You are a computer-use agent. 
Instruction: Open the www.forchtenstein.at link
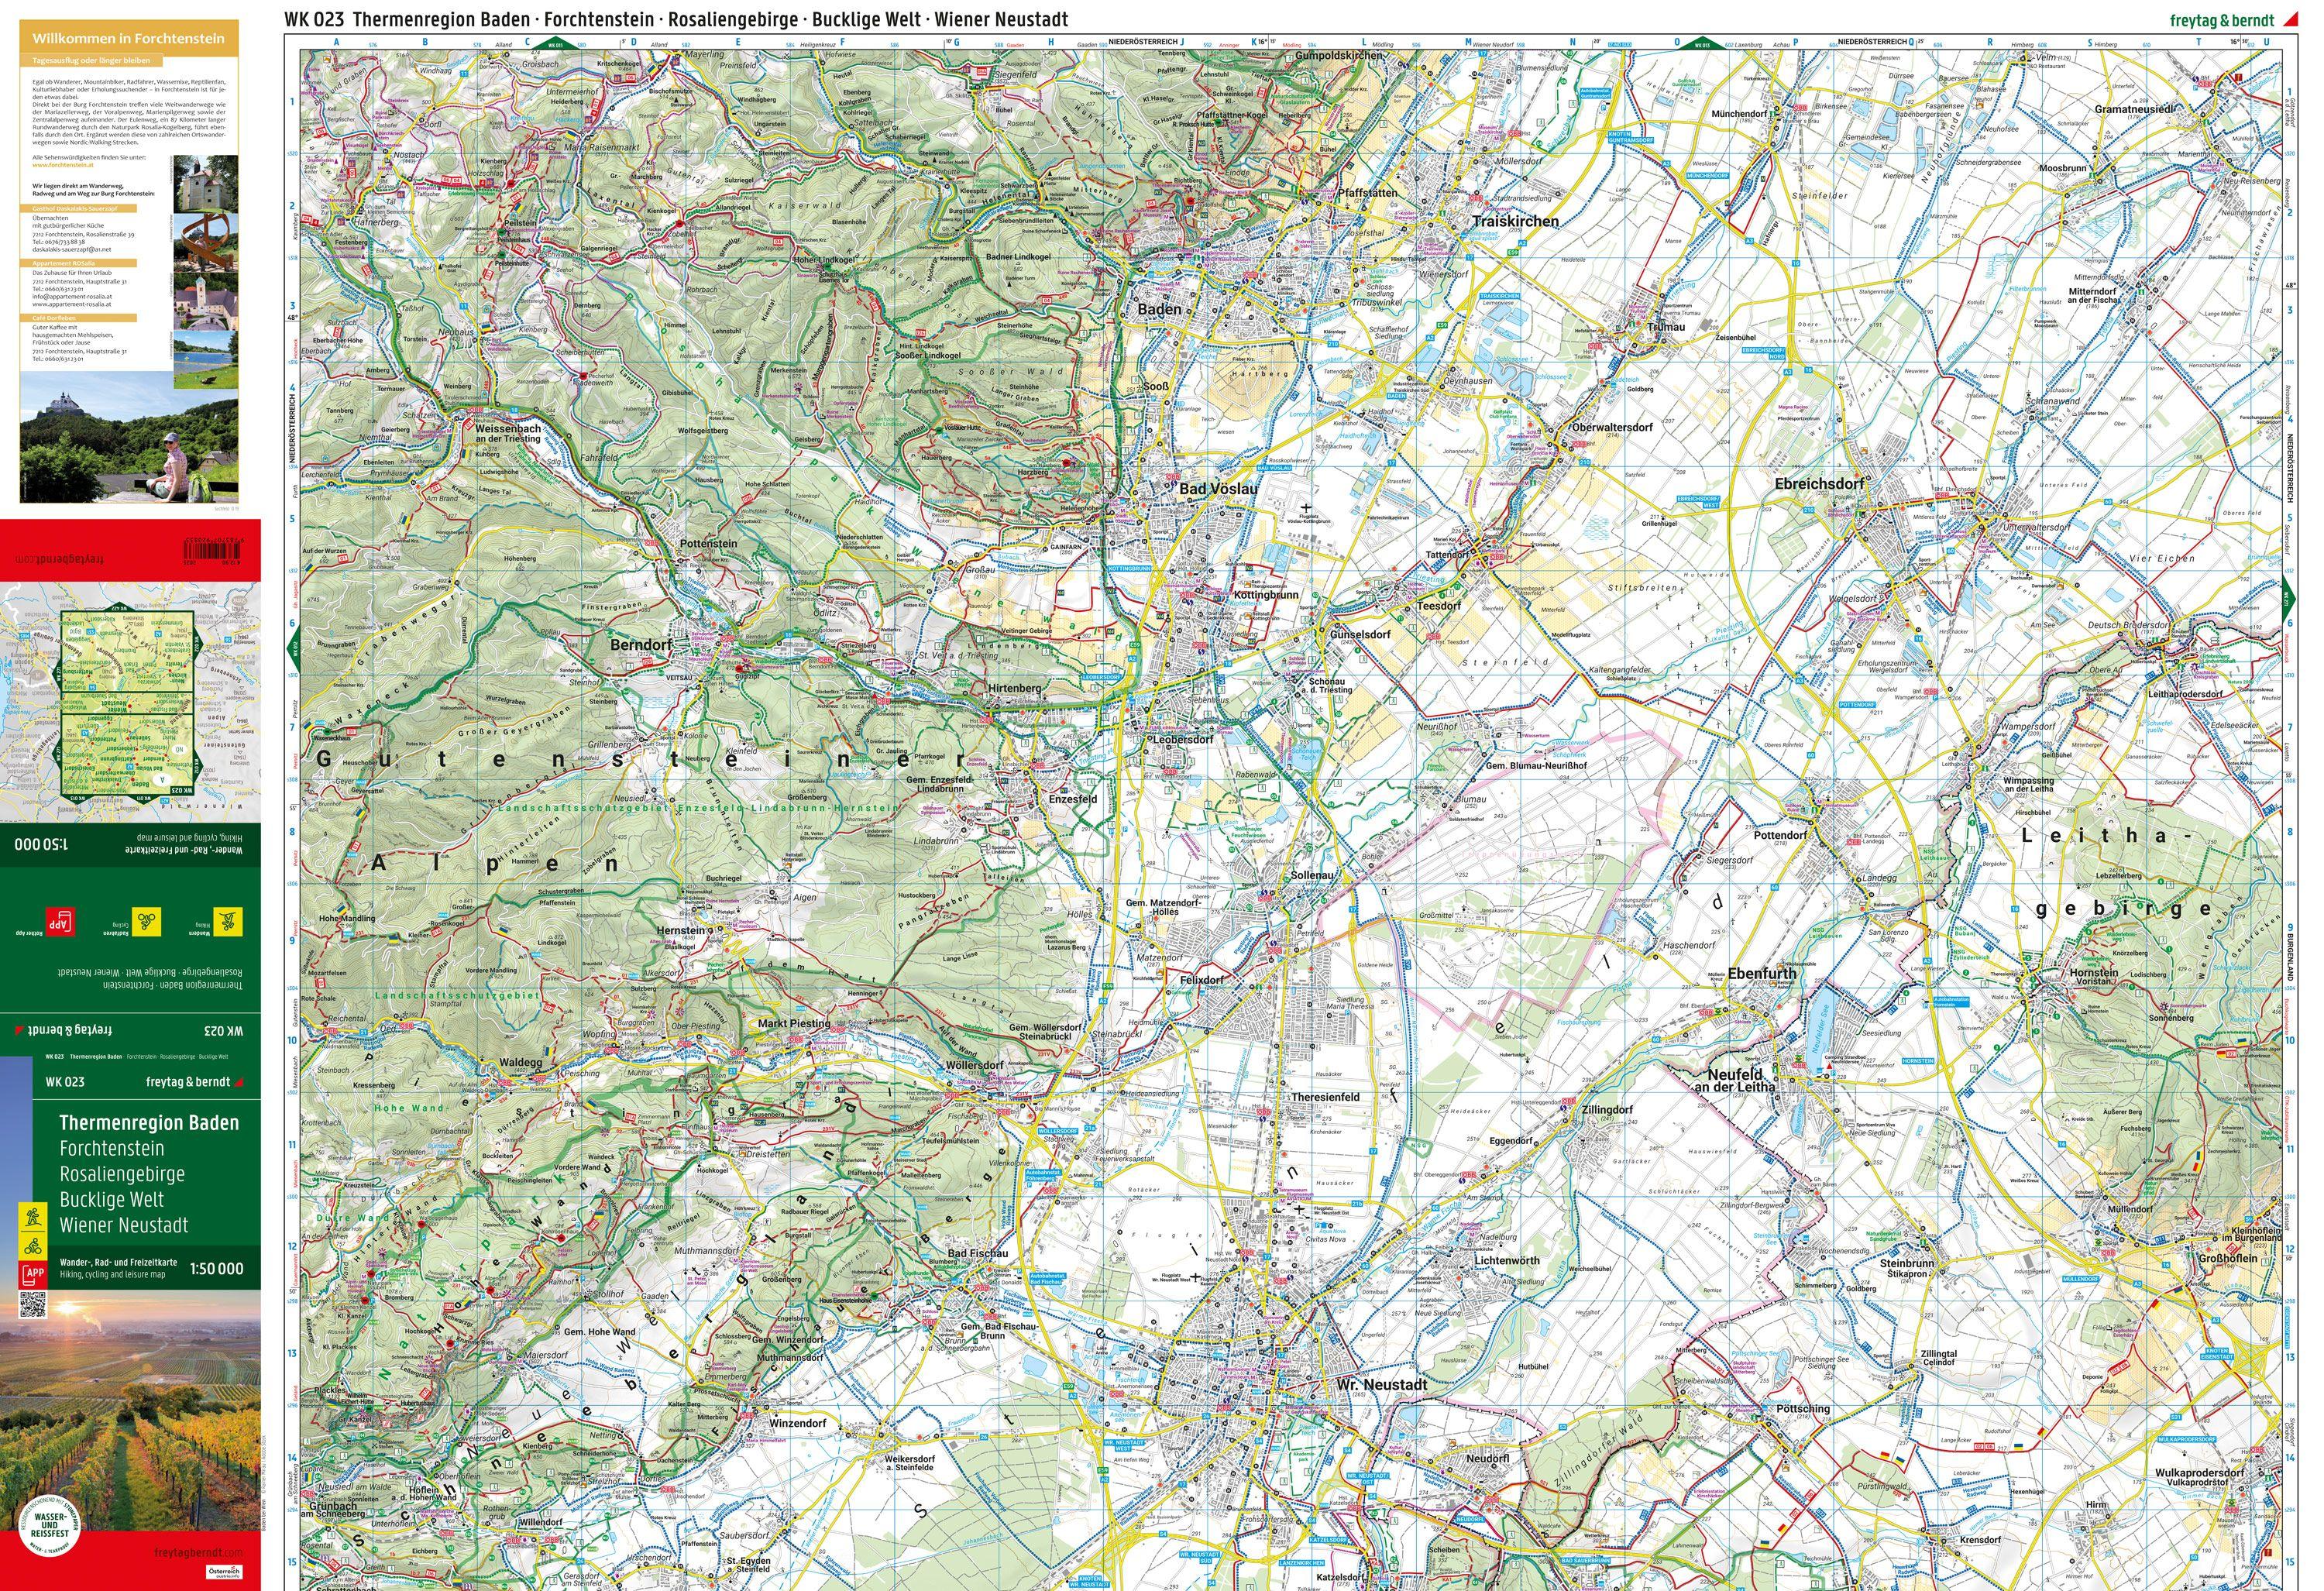click(x=63, y=165)
